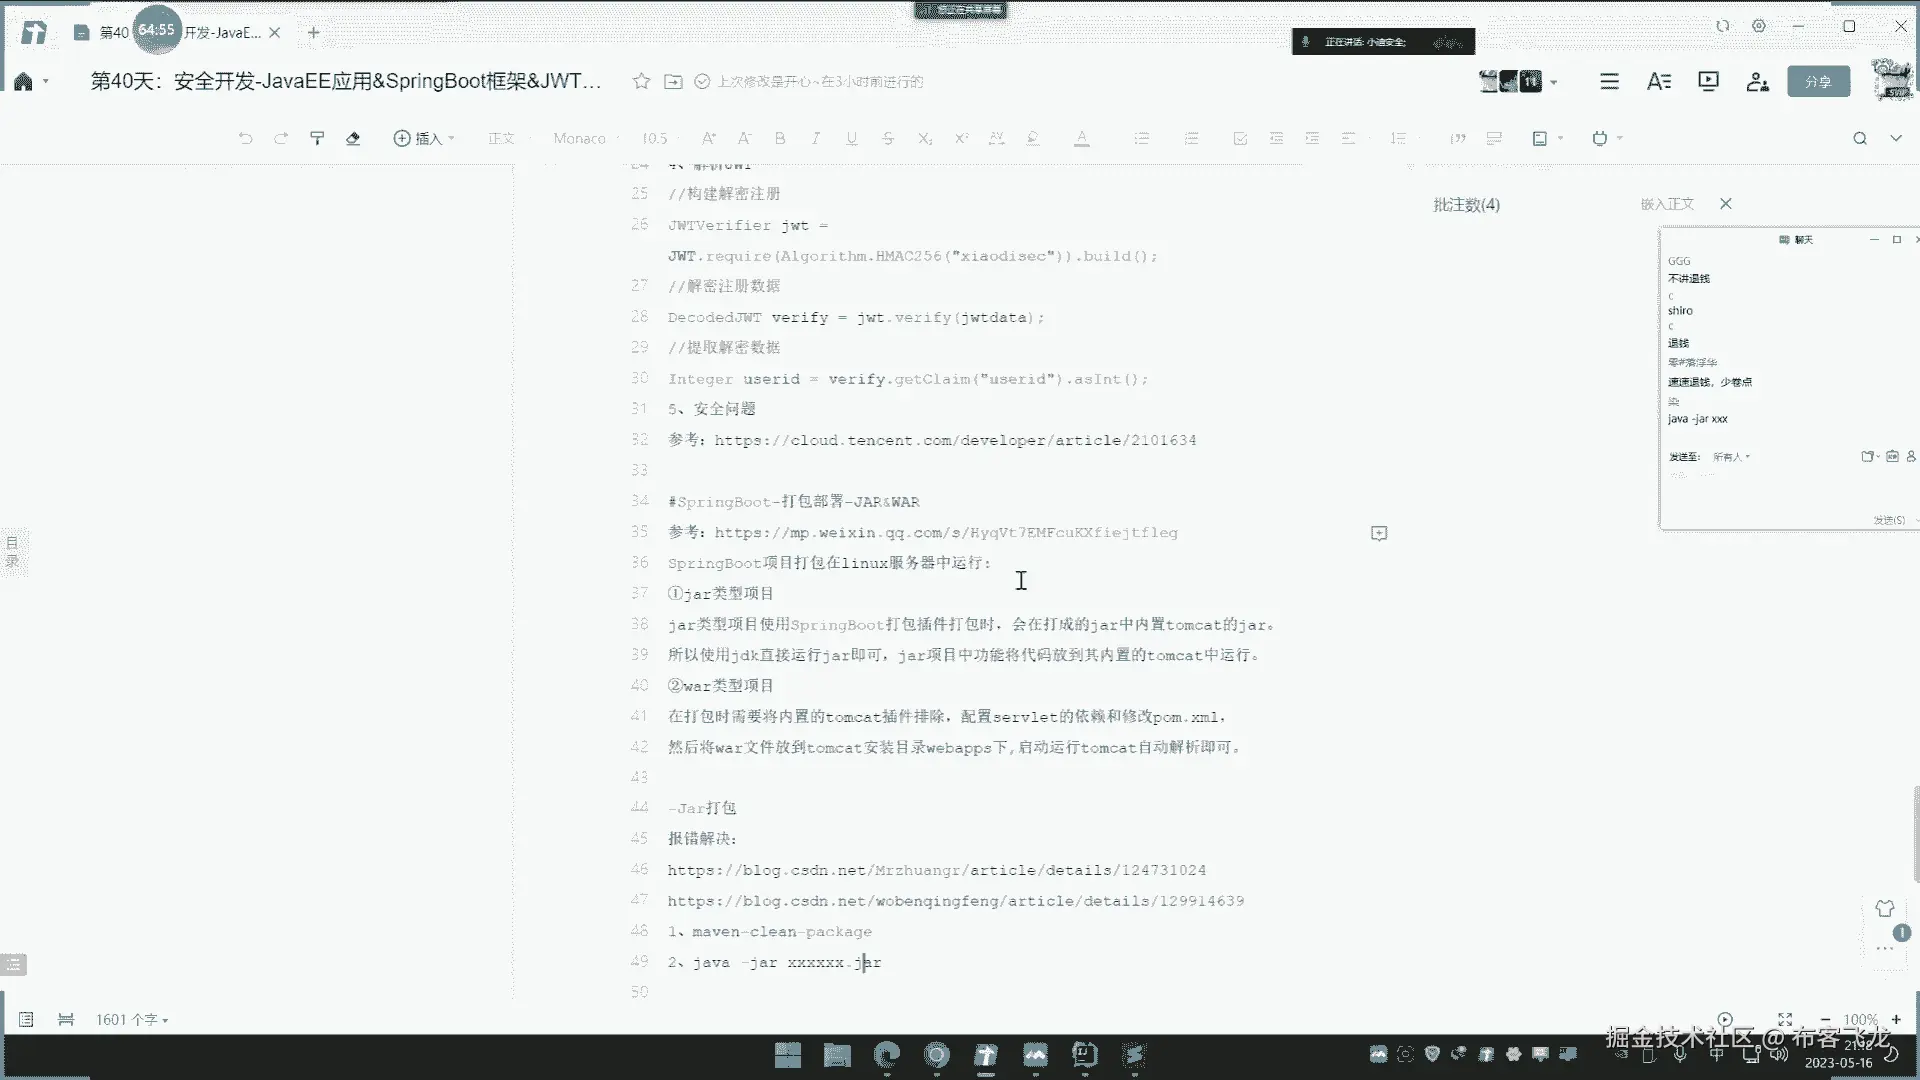Toggle italic text formatting

point(816,138)
